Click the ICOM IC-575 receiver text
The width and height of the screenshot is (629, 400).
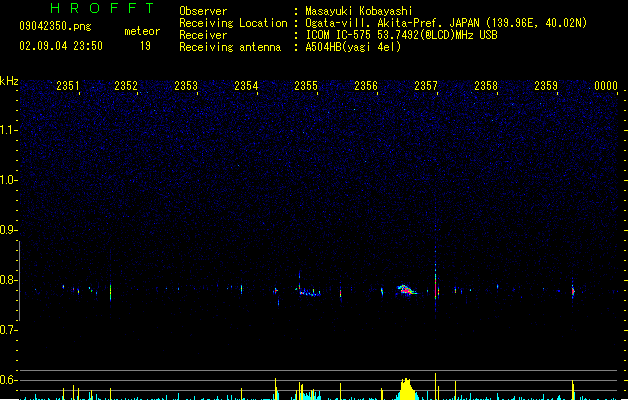[401, 35]
